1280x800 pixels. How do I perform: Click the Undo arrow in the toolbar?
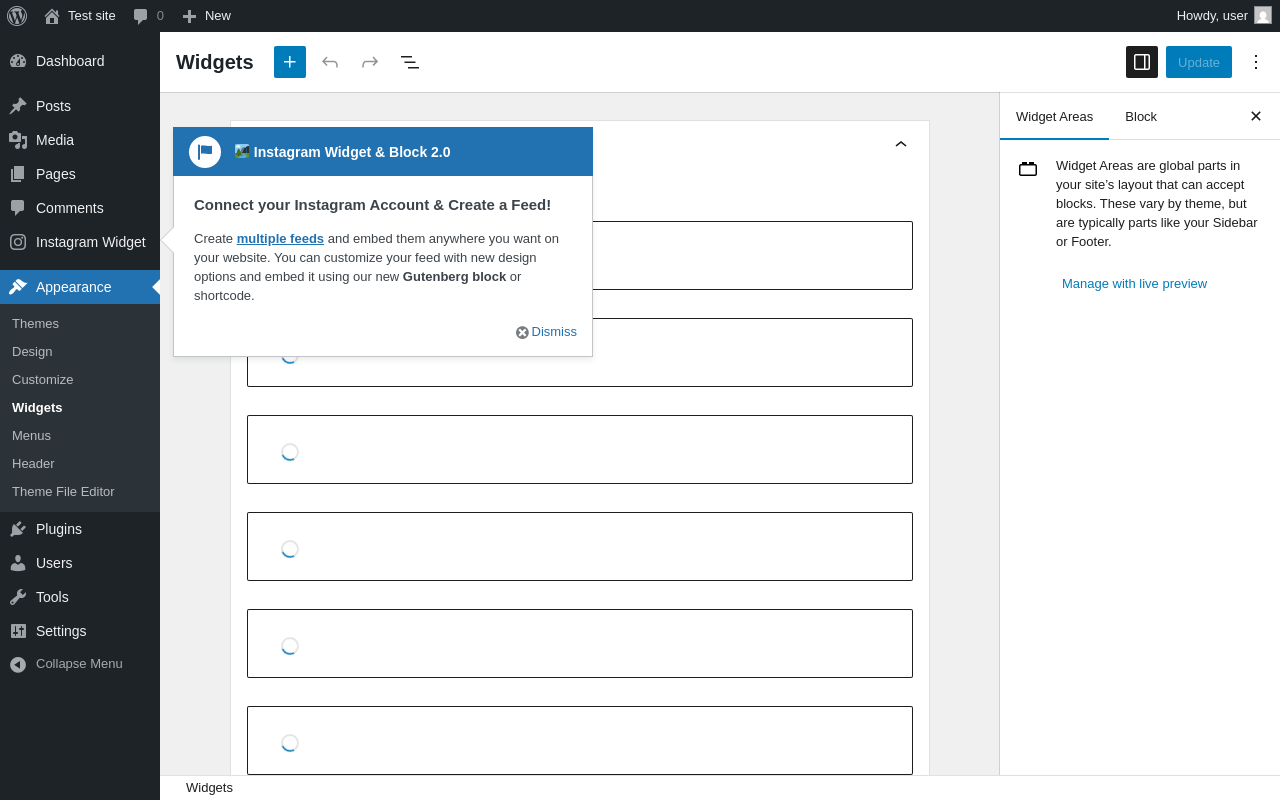coord(330,62)
